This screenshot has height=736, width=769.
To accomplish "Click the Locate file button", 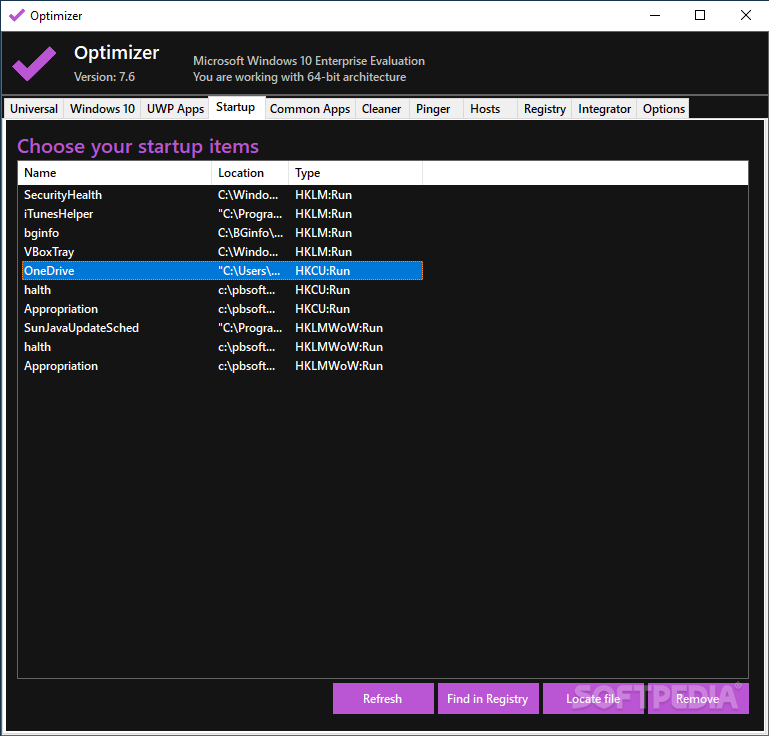I will click(x=593, y=699).
